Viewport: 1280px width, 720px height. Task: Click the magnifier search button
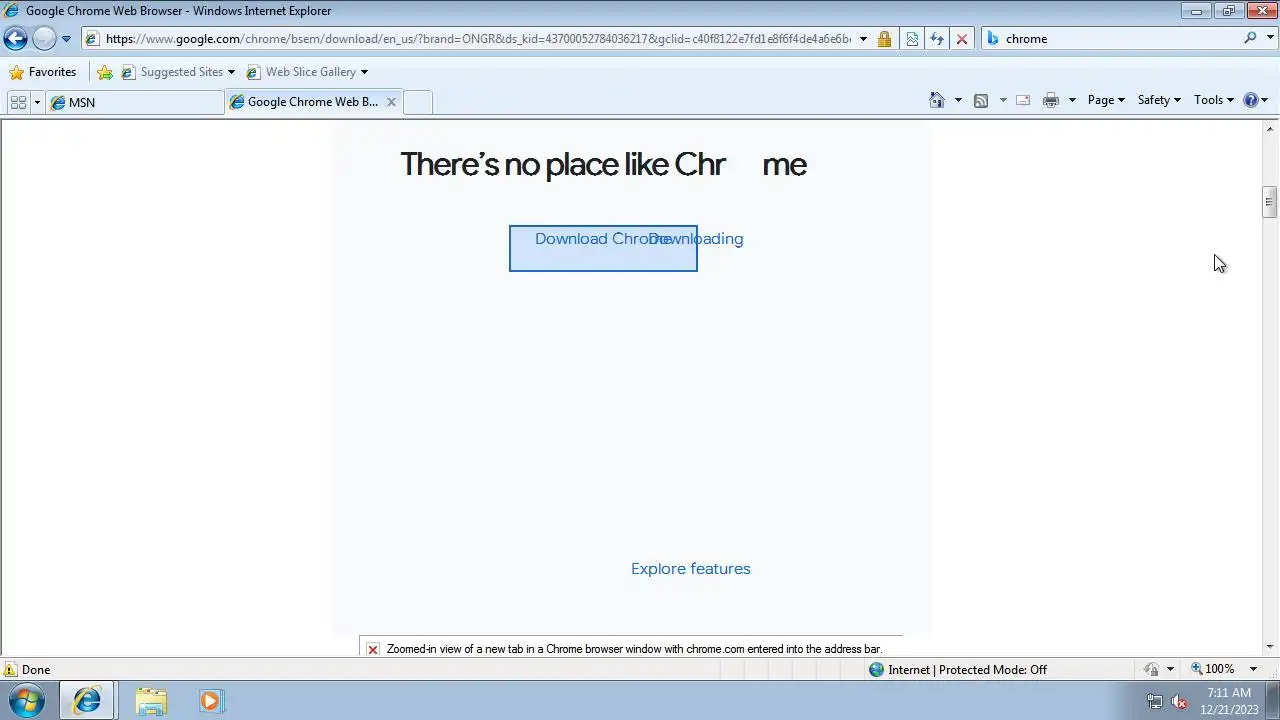pos(1250,38)
